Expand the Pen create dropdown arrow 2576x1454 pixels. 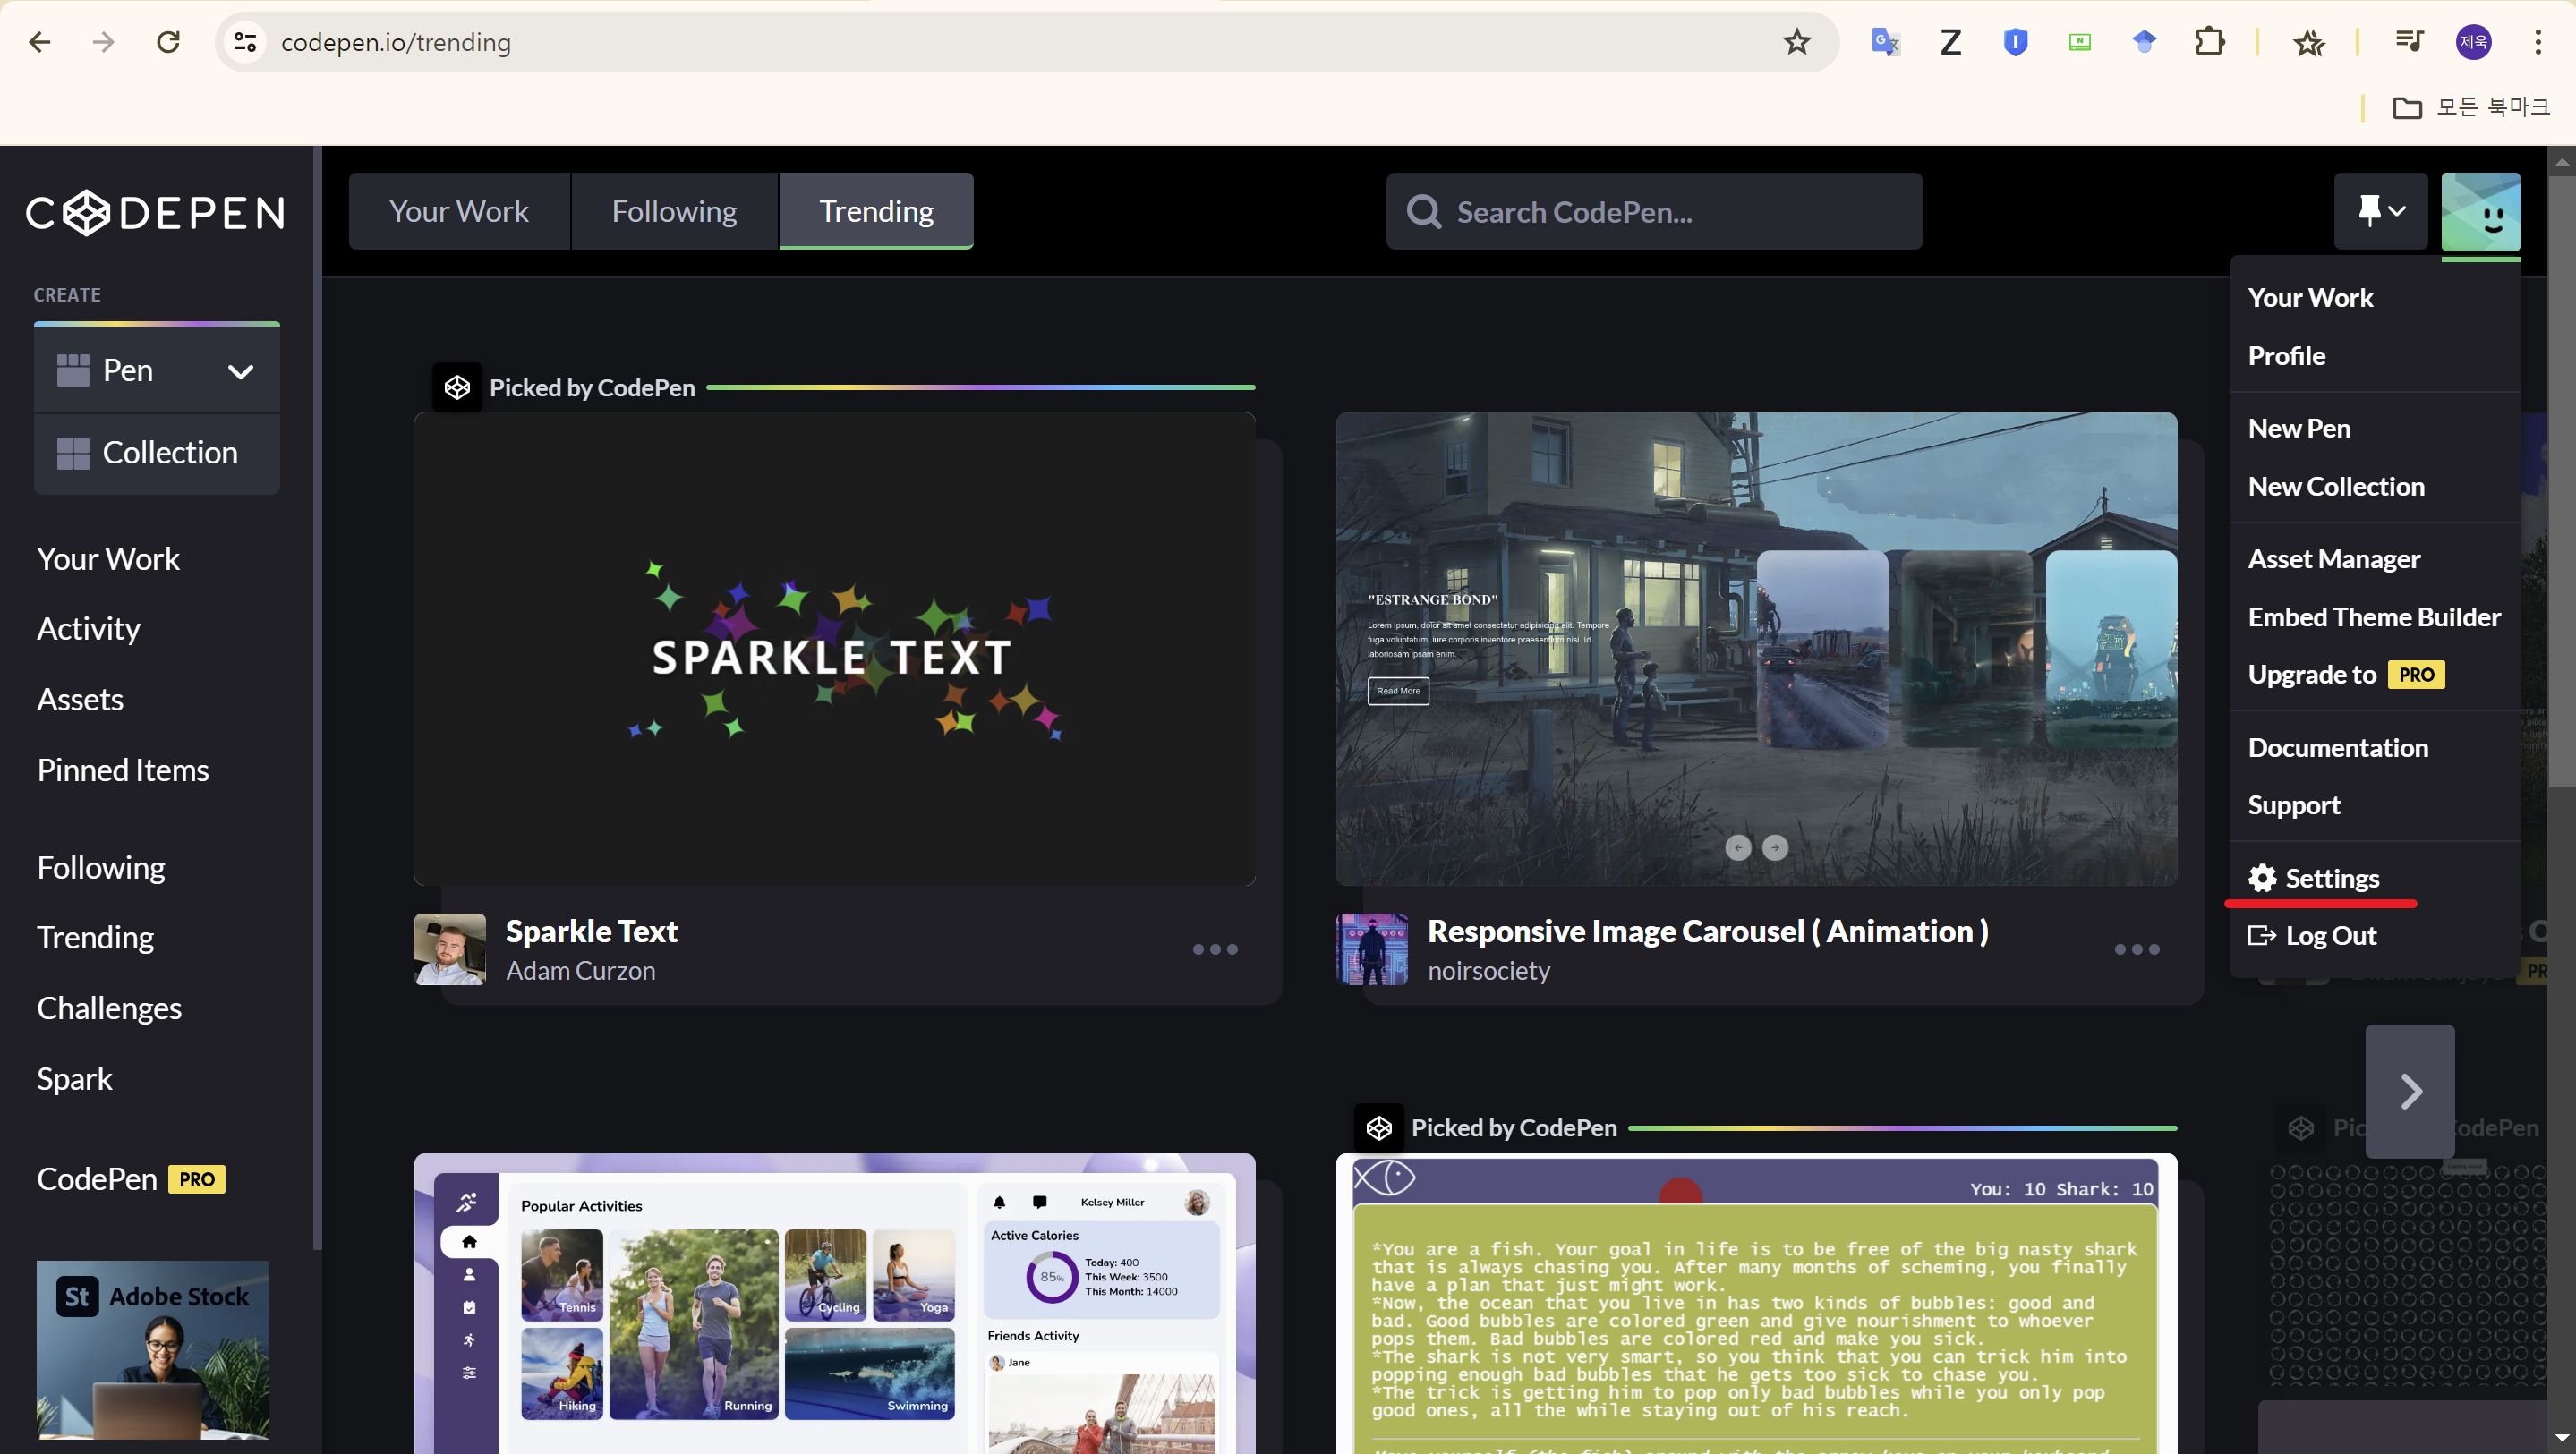pyautogui.click(x=240, y=371)
